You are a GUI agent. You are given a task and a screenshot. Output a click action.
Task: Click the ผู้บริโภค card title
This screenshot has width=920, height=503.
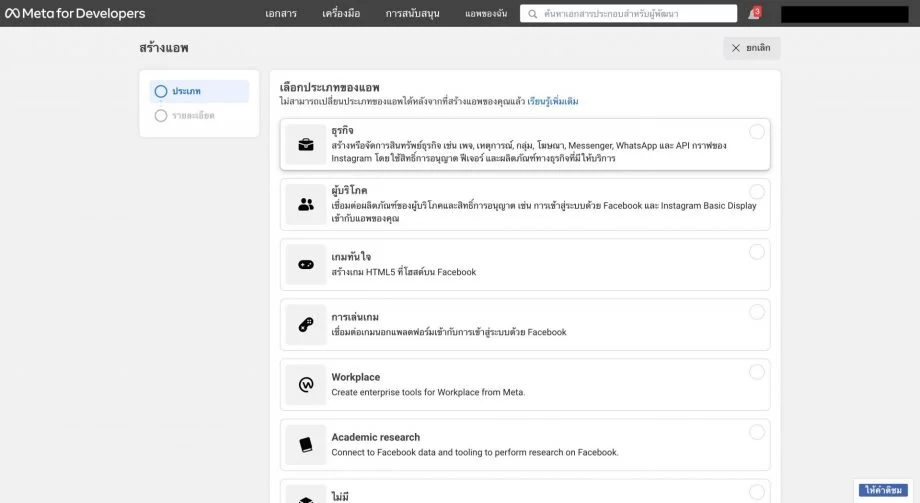[349, 191]
